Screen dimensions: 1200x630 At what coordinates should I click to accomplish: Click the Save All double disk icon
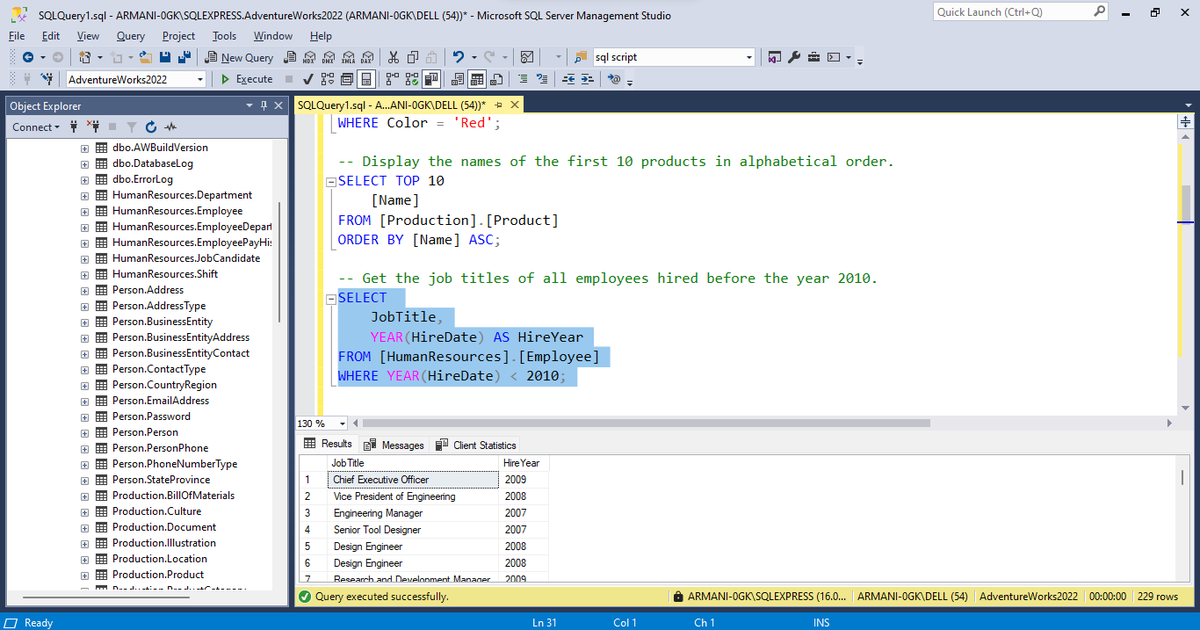(x=184, y=58)
